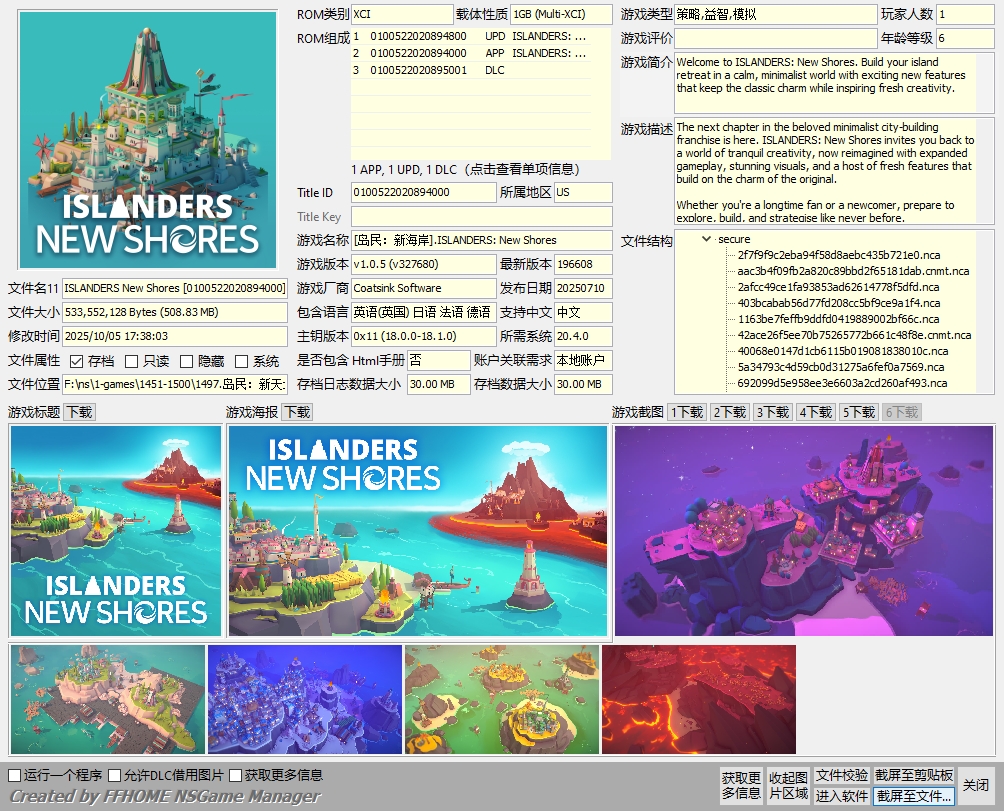
Task: Open the large purple night screenshot
Action: coord(804,531)
